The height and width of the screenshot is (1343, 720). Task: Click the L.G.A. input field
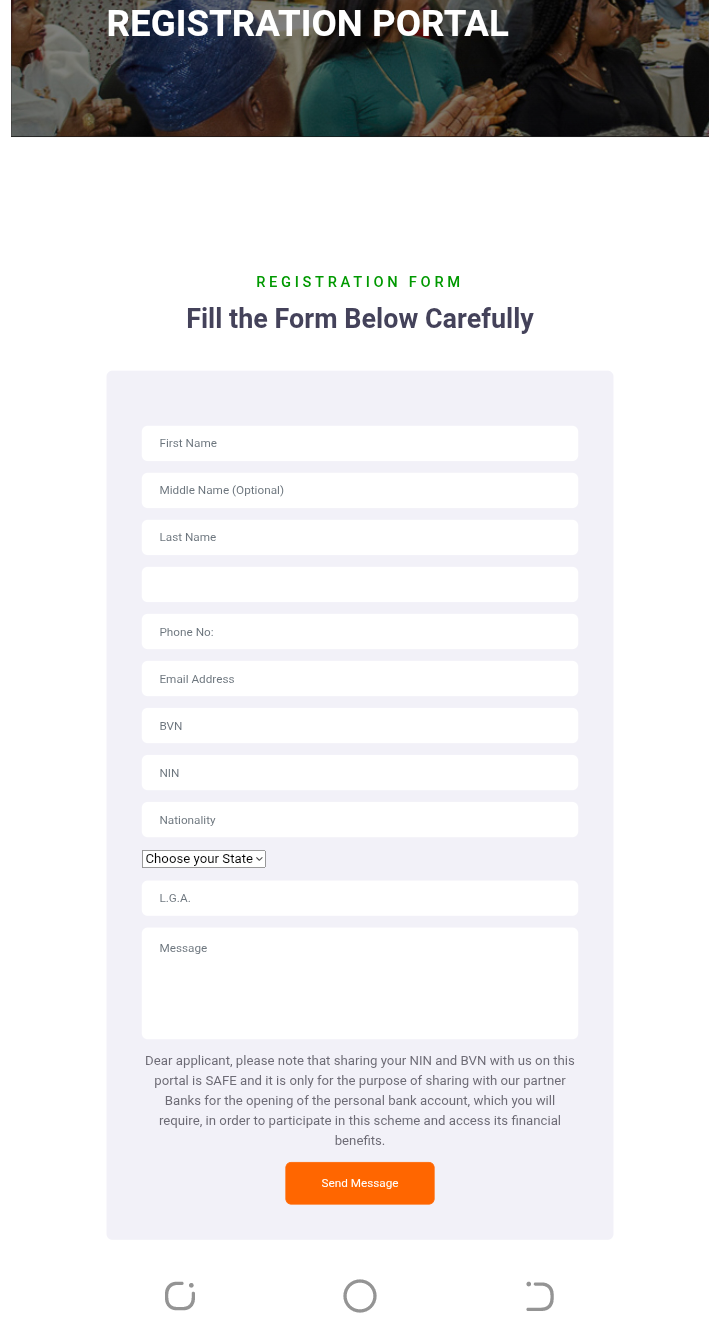360,898
